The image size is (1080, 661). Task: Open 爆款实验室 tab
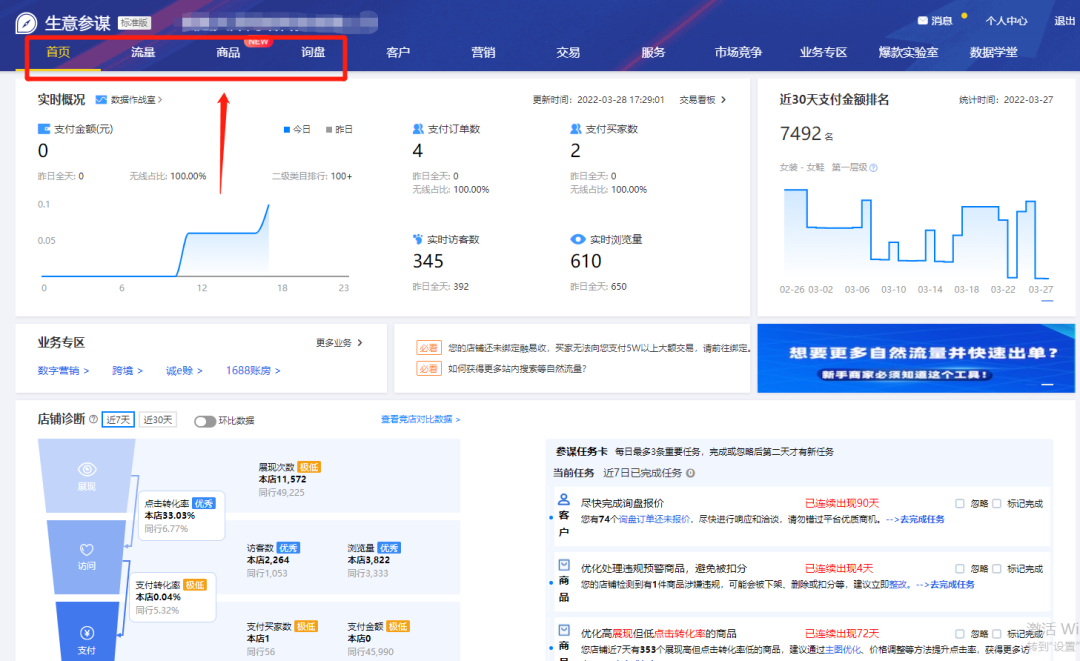[x=908, y=52]
